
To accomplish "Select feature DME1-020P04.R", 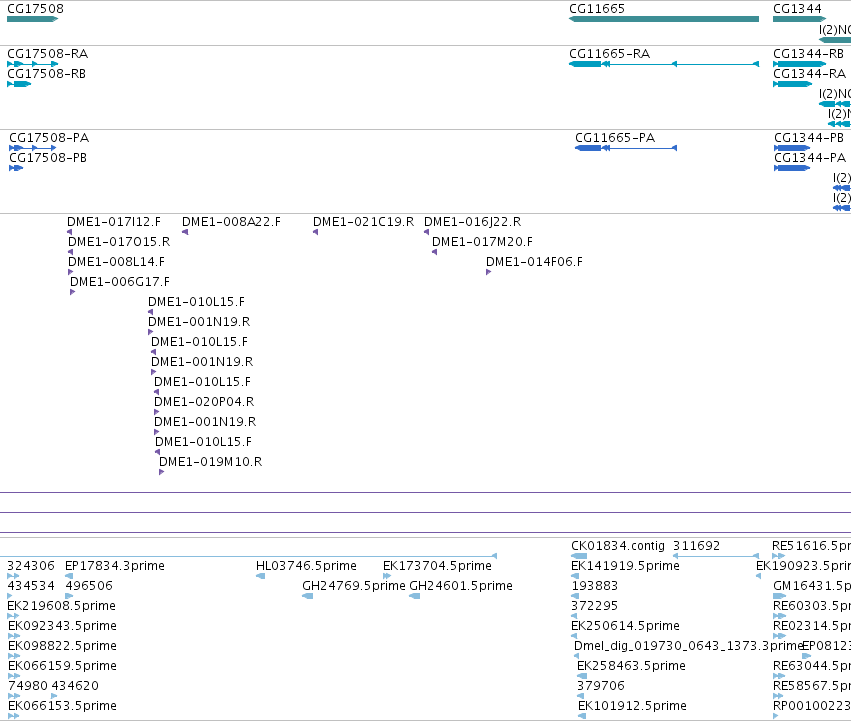I will 157,412.
